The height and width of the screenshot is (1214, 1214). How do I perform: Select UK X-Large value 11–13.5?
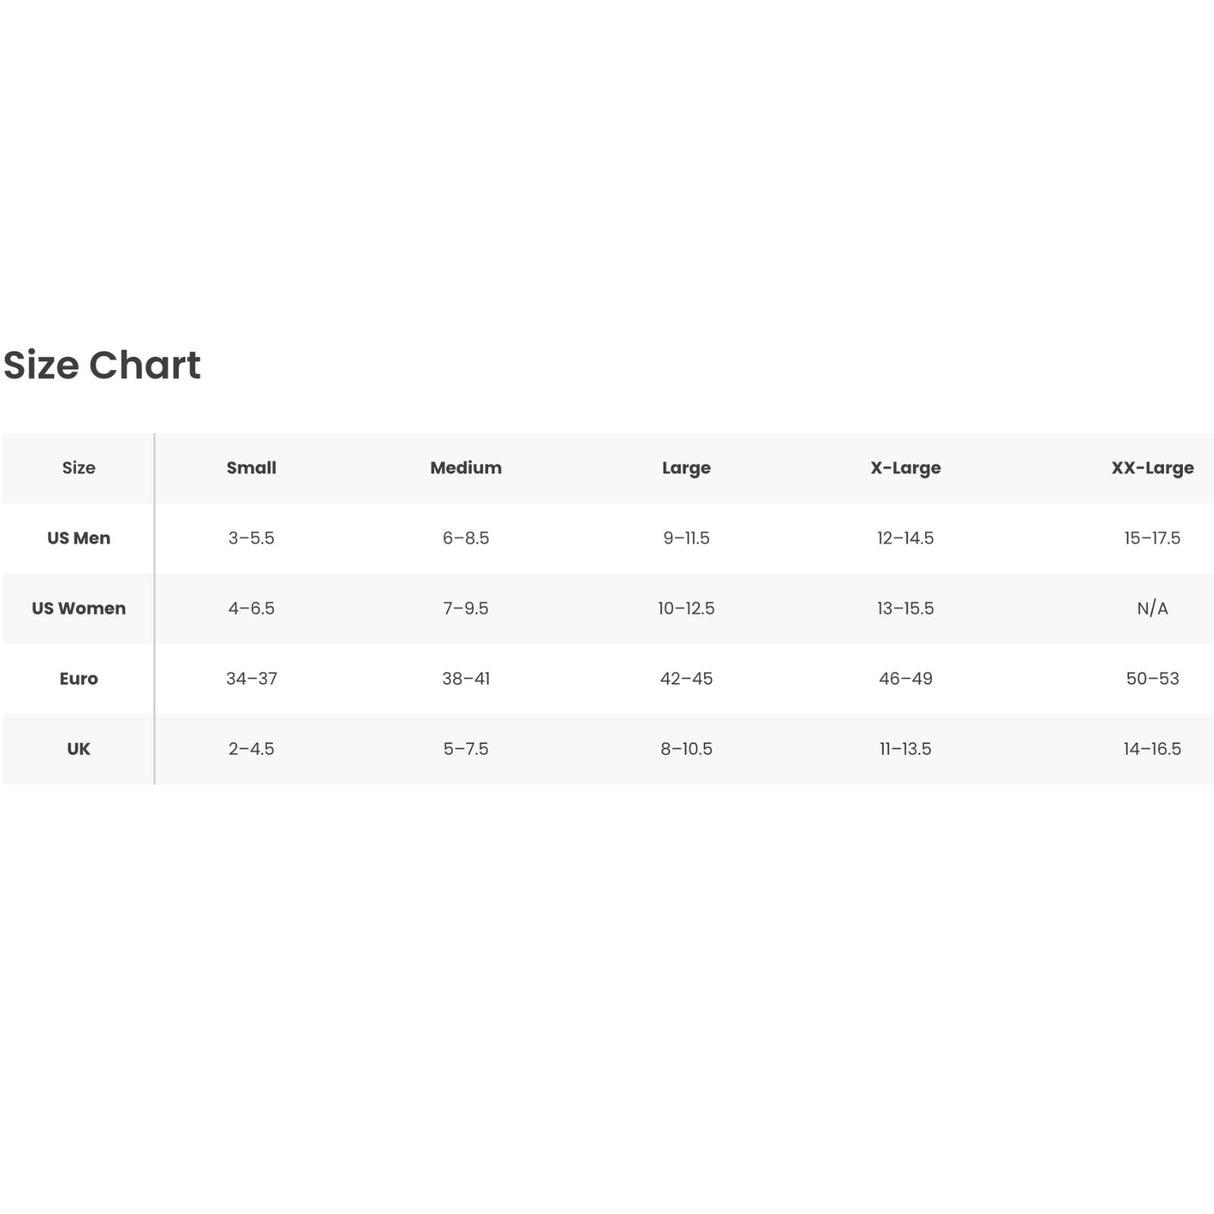click(x=905, y=749)
